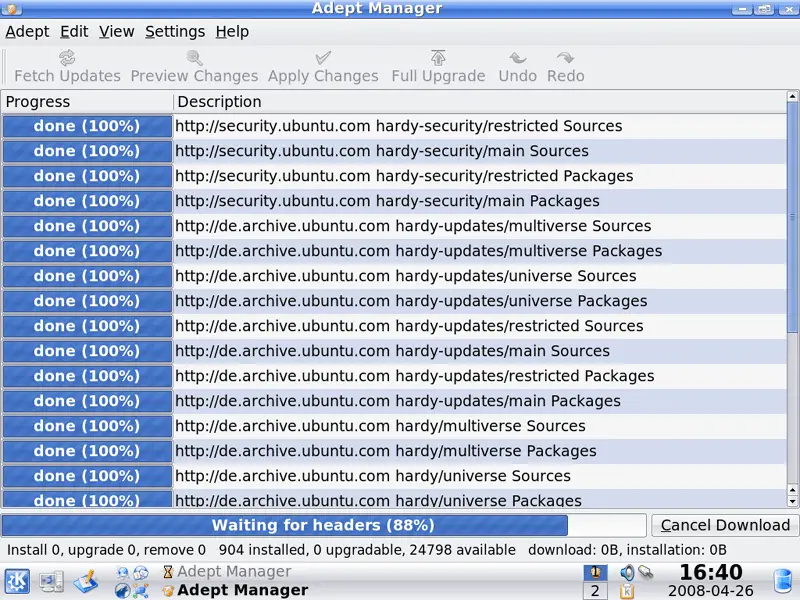Click the Adept window menu icon in title bar
The image size is (800, 600).
click(x=12, y=8)
